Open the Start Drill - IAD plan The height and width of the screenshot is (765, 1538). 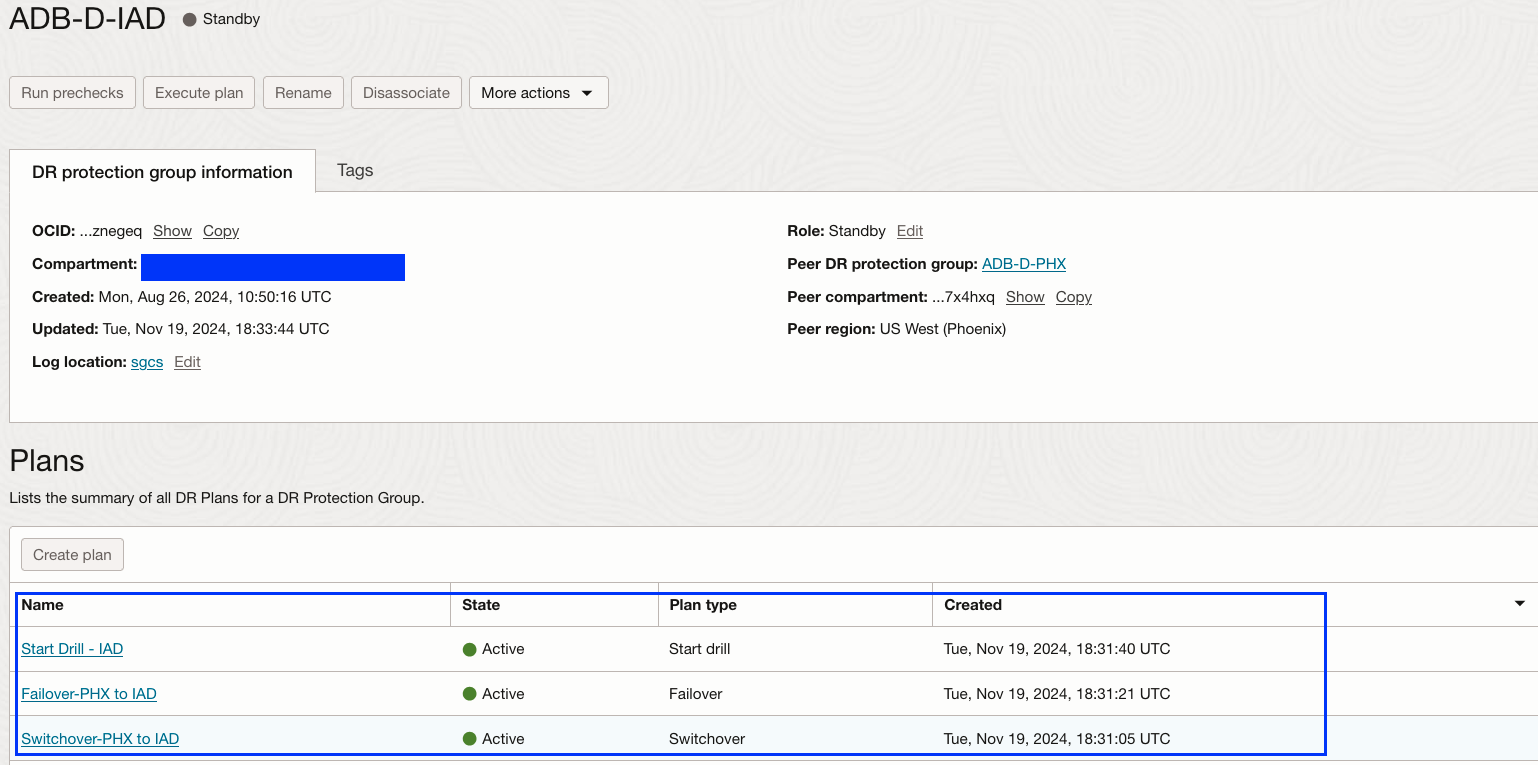[72, 649]
